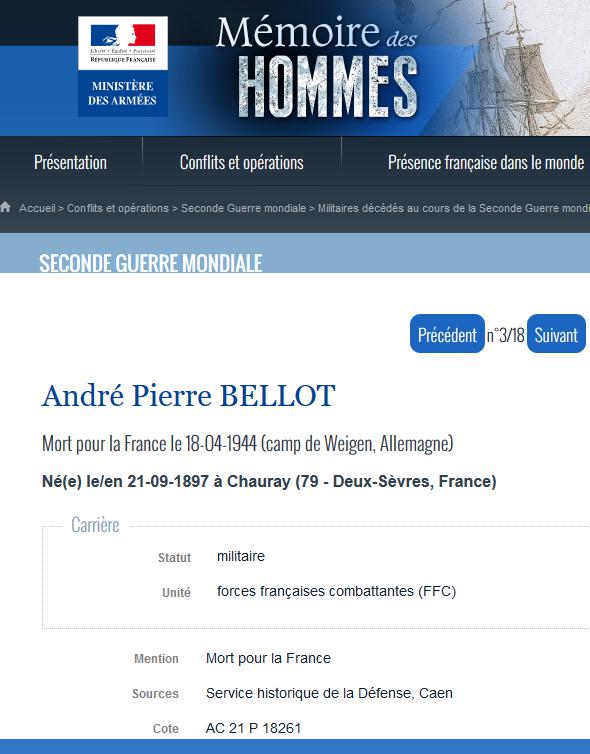
Task: Go to Accueil breadcrumb link
Action: (37, 208)
